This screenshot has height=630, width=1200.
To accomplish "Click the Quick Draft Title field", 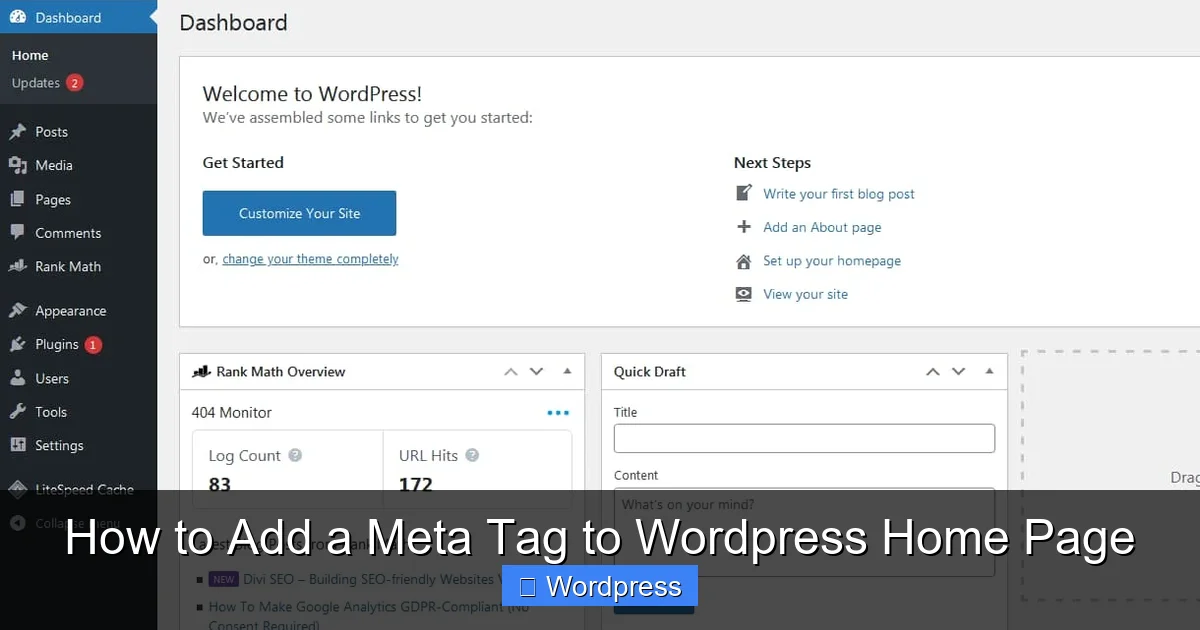I will [804, 438].
